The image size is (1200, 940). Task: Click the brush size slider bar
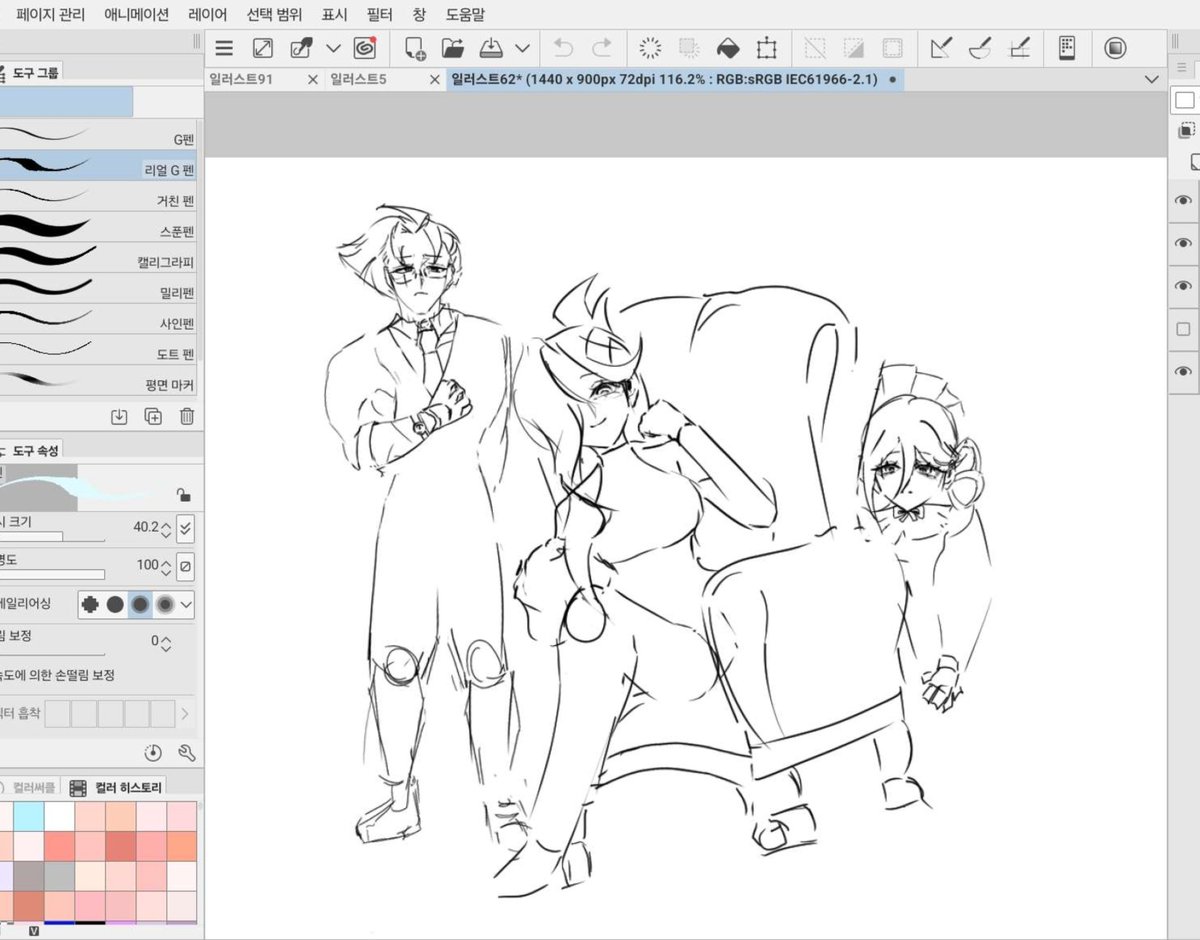pos(52,537)
